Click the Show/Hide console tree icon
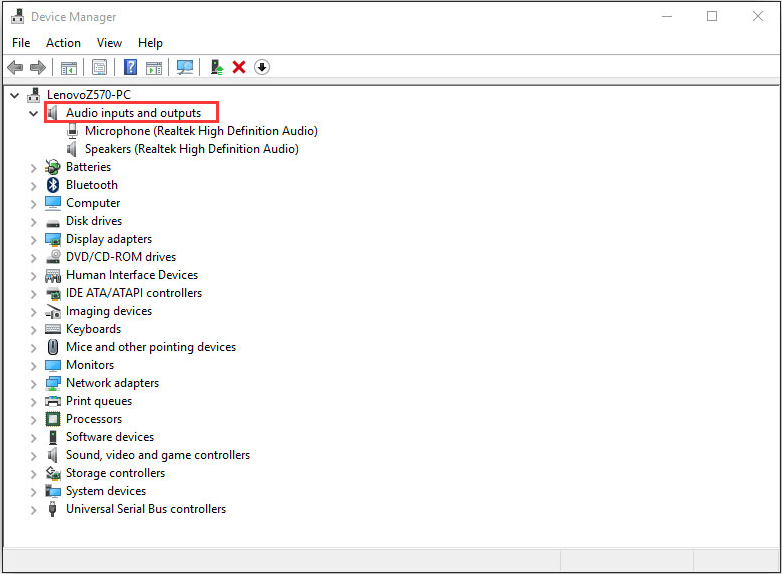The width and height of the screenshot is (782, 574). [69, 67]
